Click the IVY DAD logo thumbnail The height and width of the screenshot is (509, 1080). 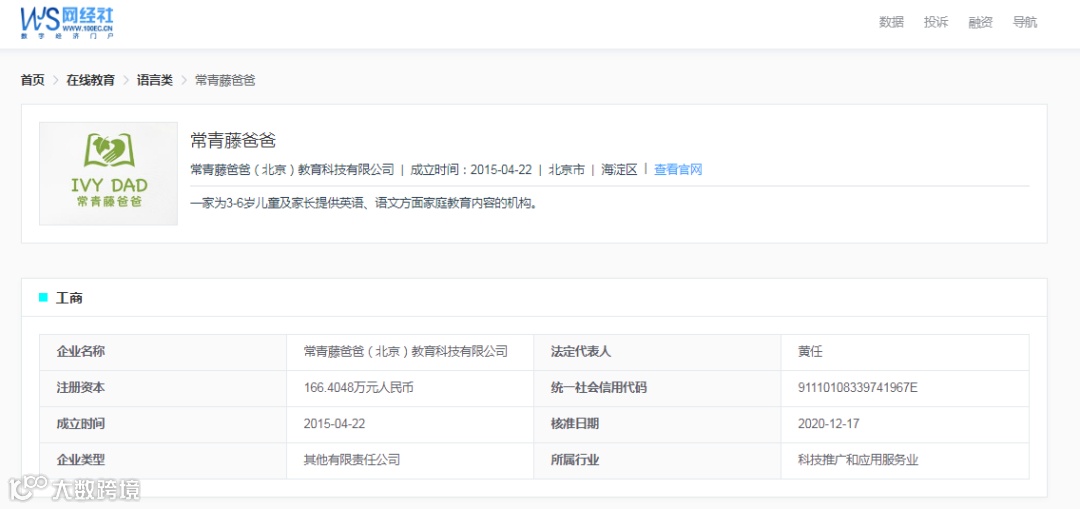click(x=108, y=174)
